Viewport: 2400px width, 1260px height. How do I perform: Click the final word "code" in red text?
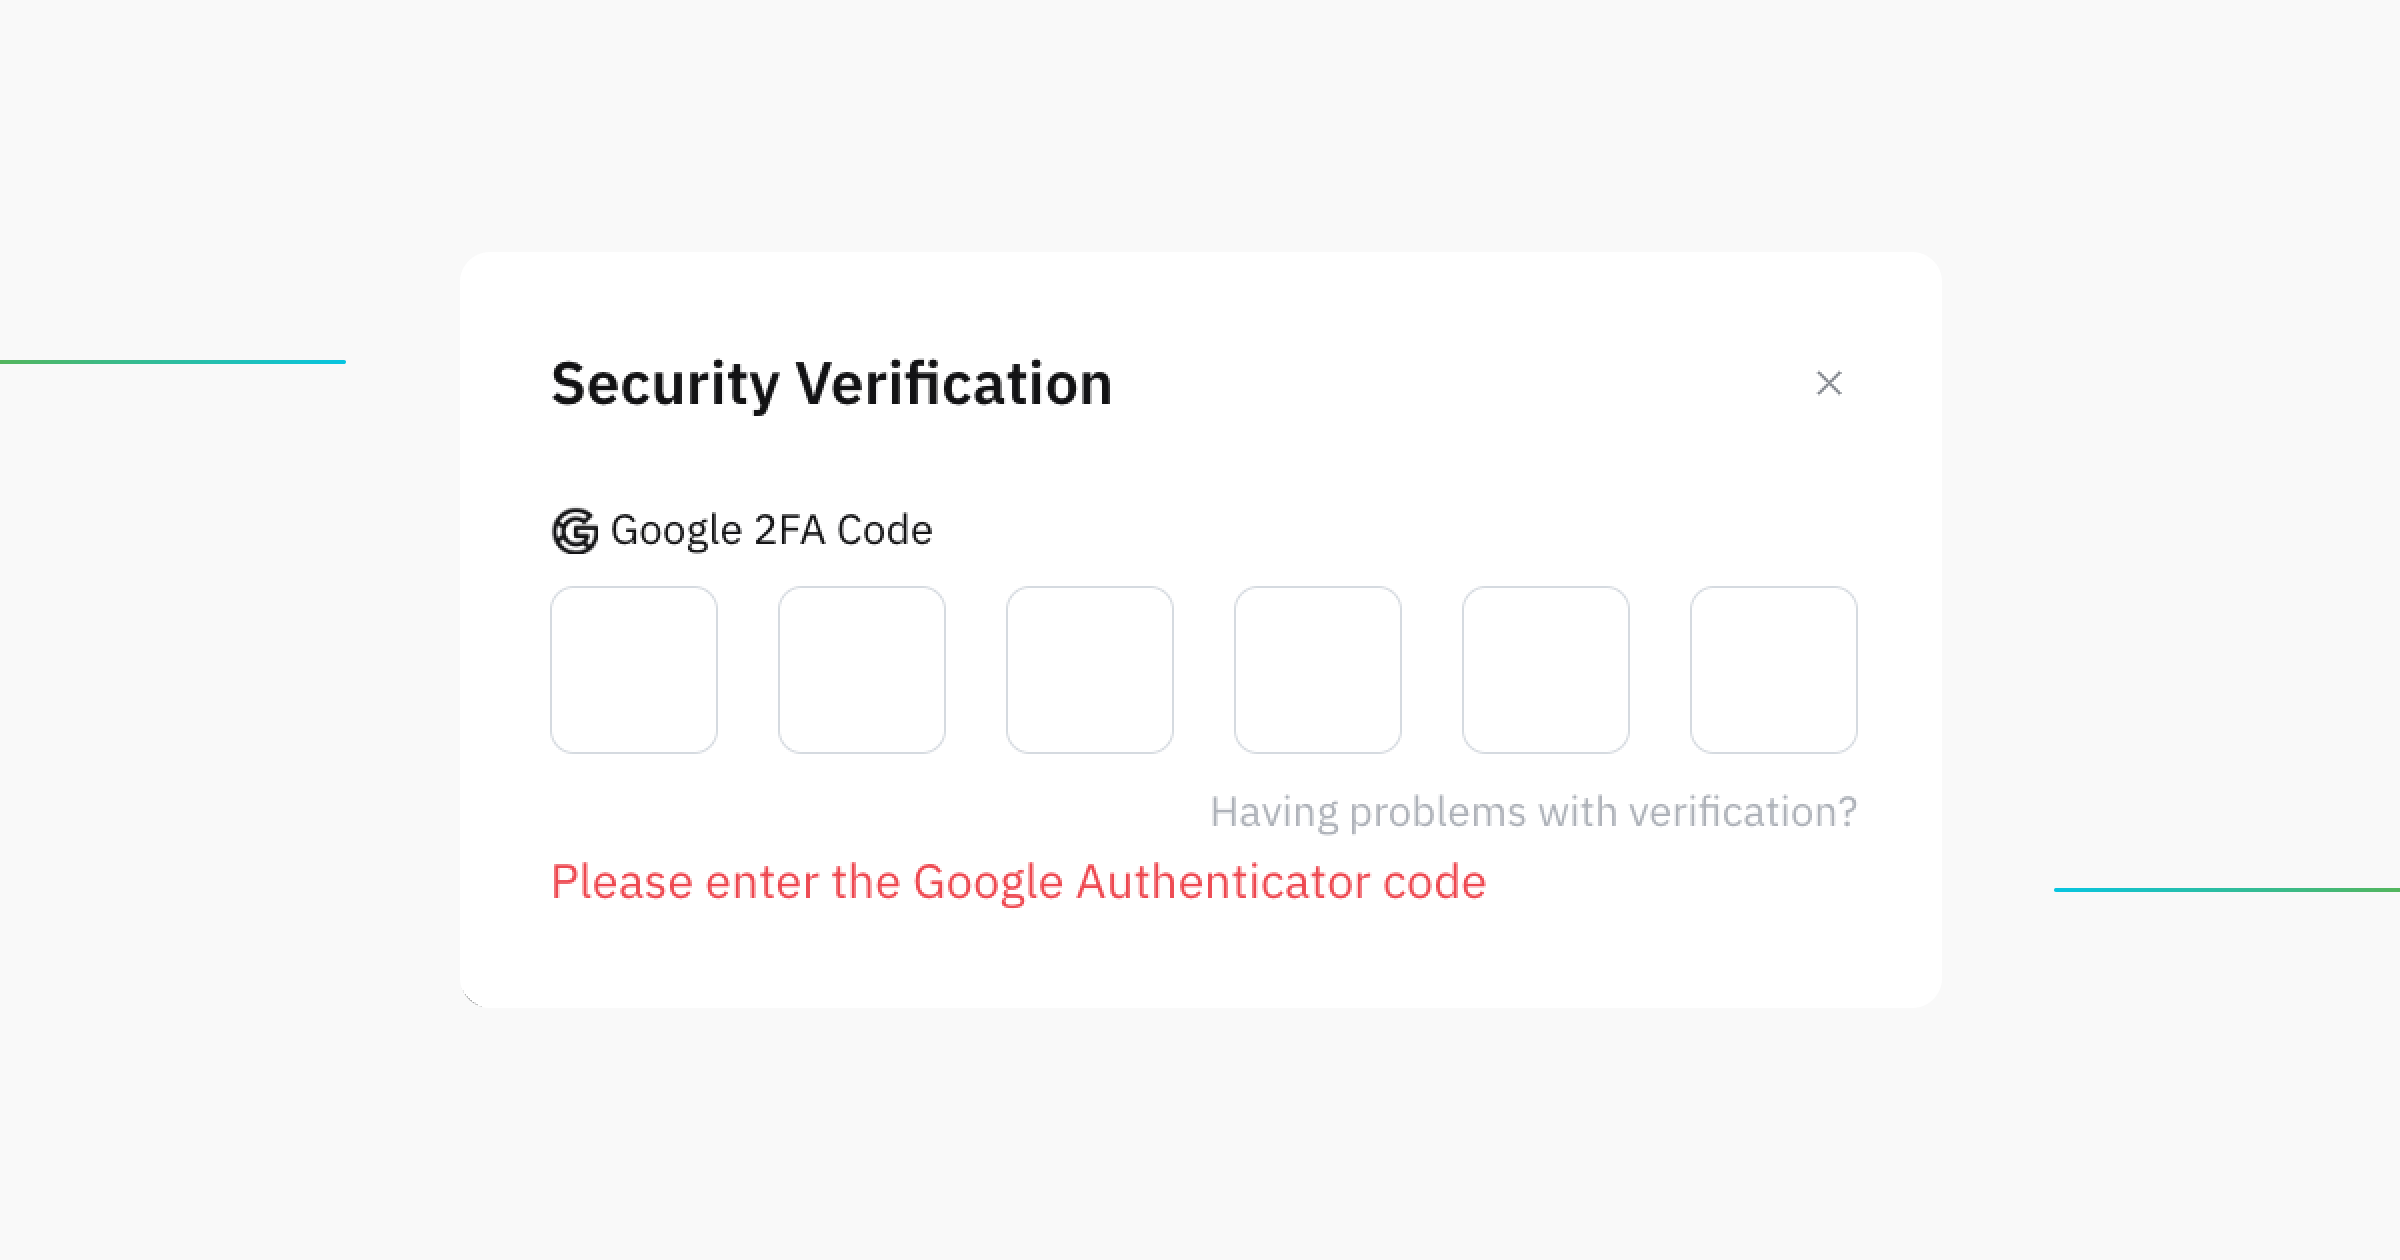(x=1434, y=882)
